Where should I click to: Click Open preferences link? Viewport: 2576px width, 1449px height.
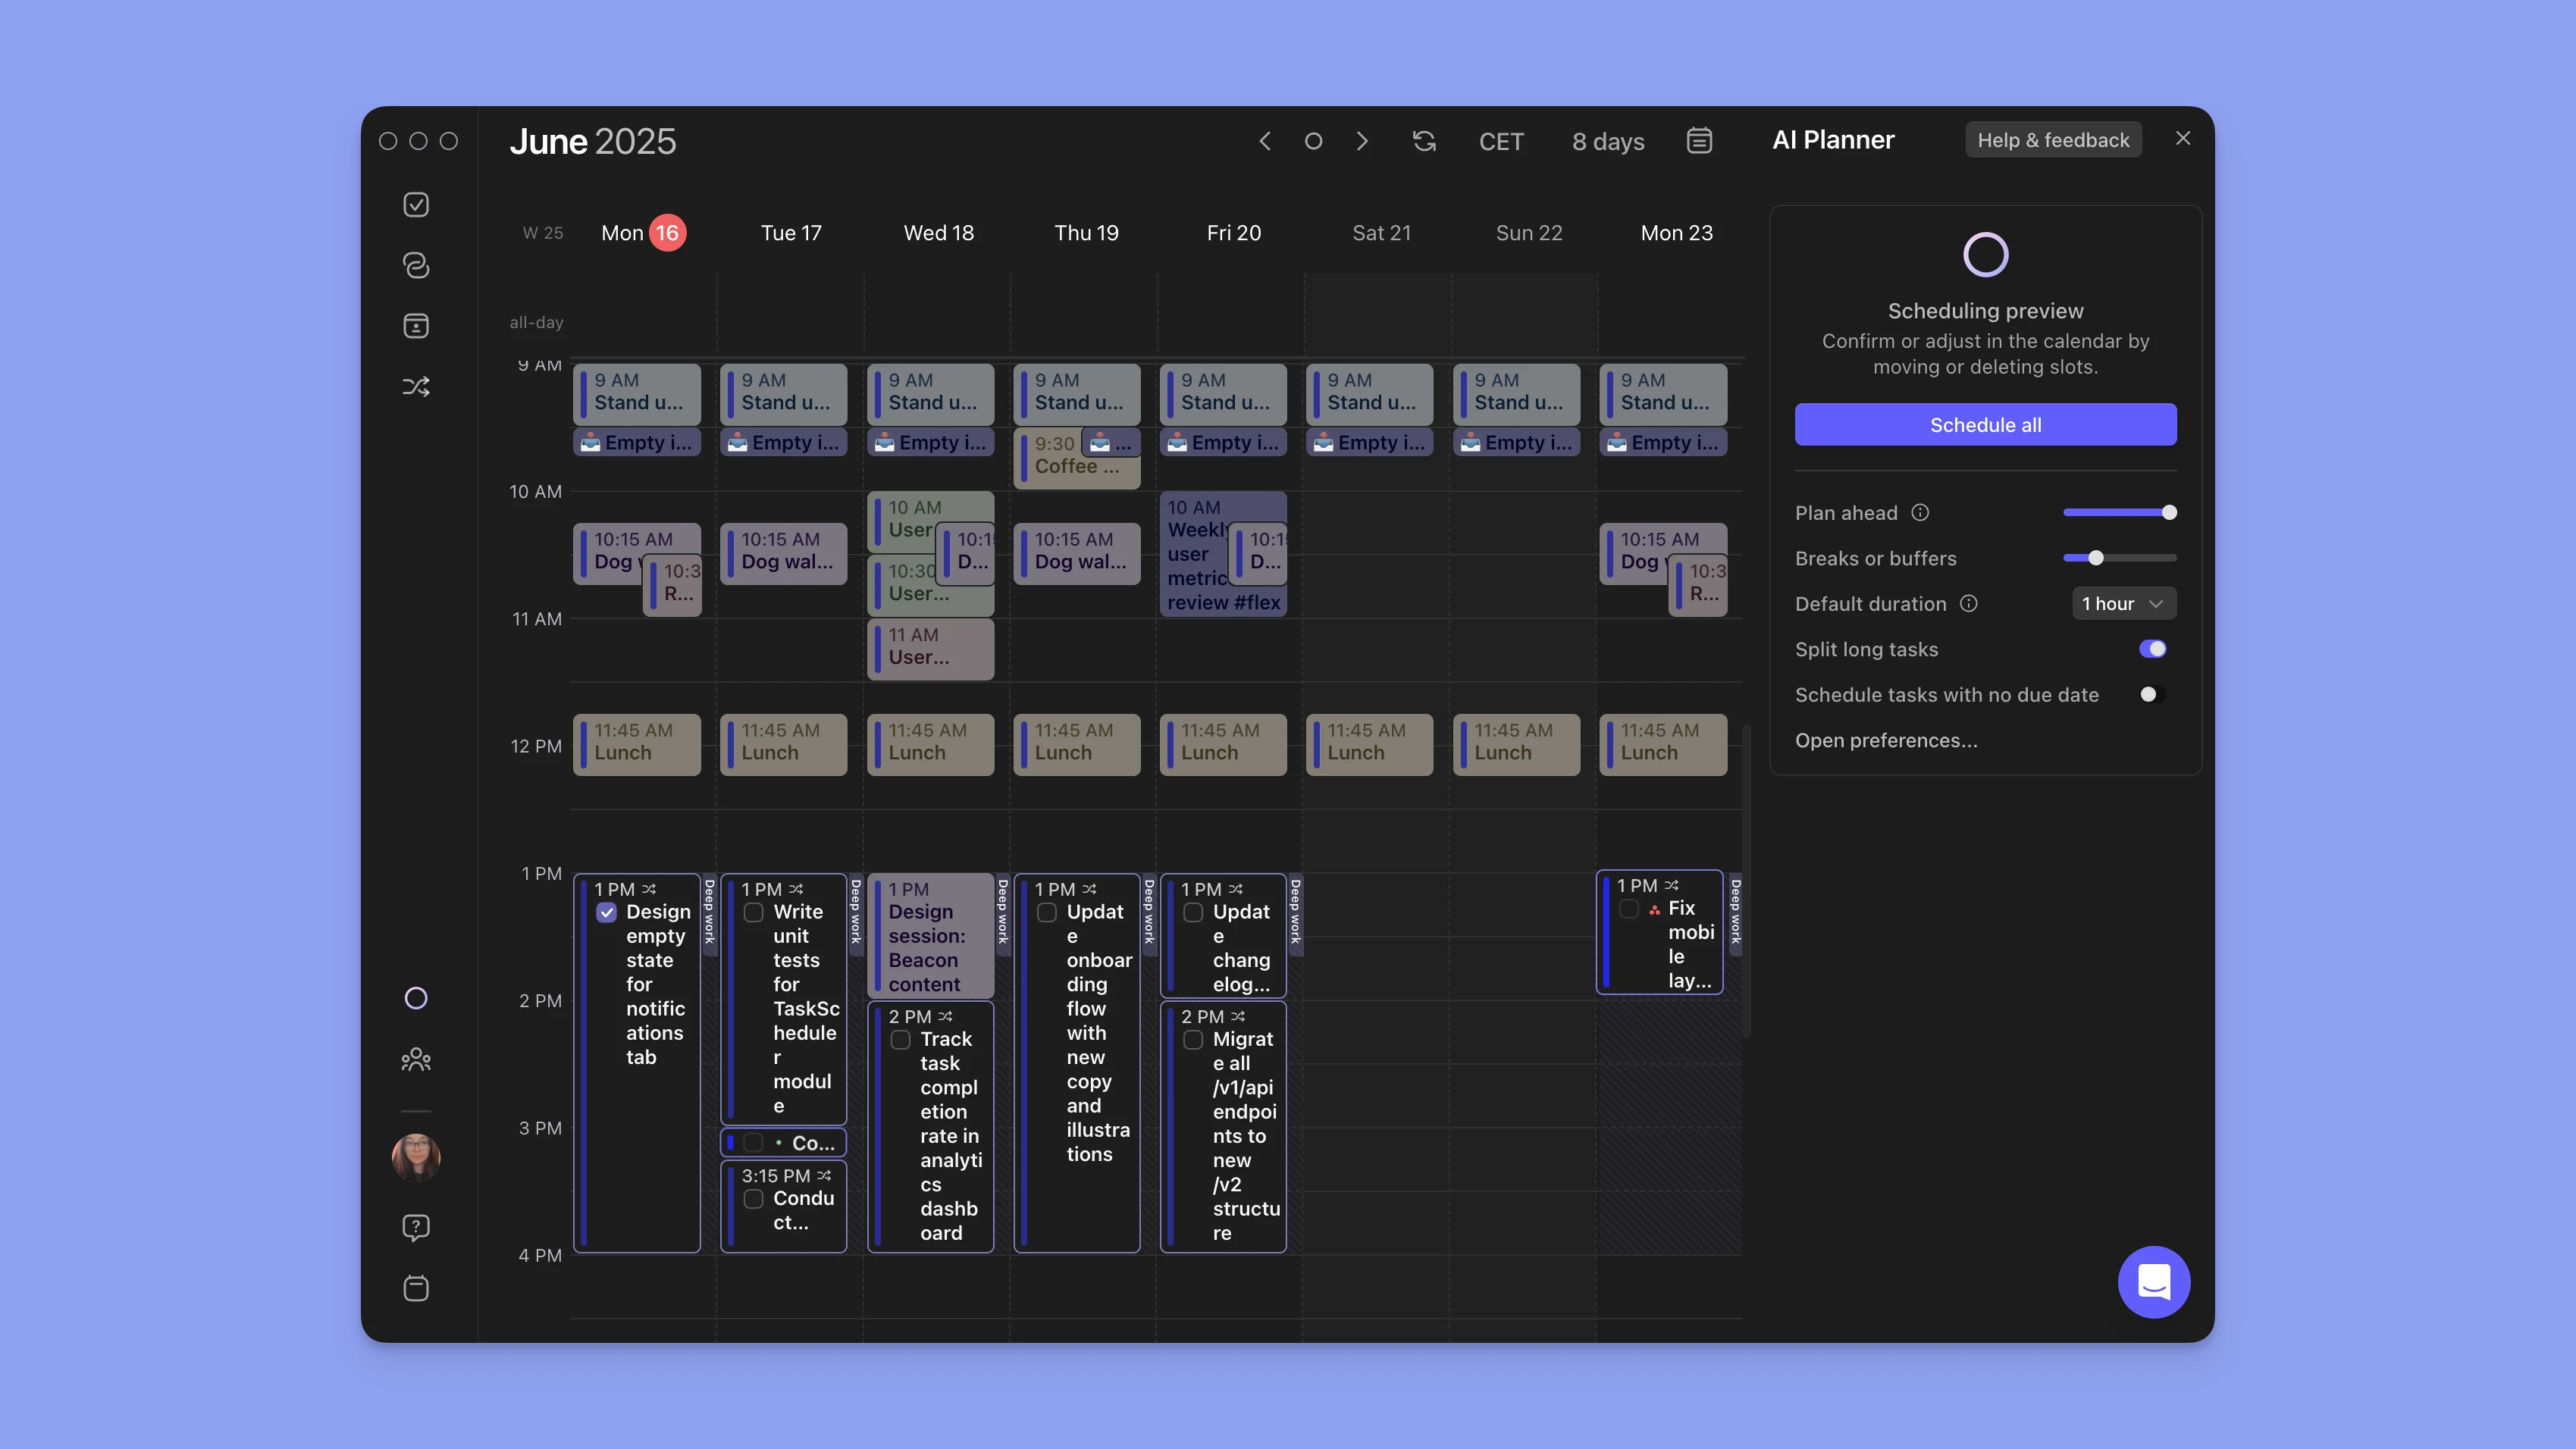point(1886,741)
